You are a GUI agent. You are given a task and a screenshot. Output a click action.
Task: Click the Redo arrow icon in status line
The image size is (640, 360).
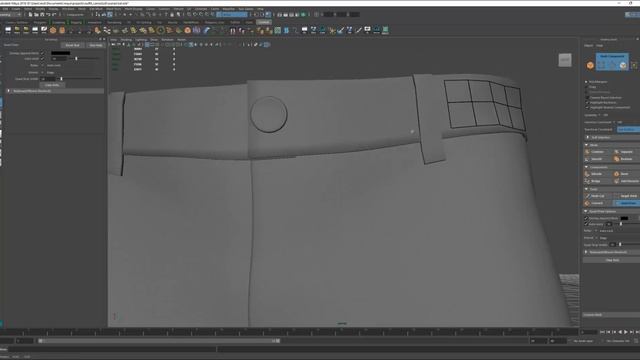click(53, 15)
